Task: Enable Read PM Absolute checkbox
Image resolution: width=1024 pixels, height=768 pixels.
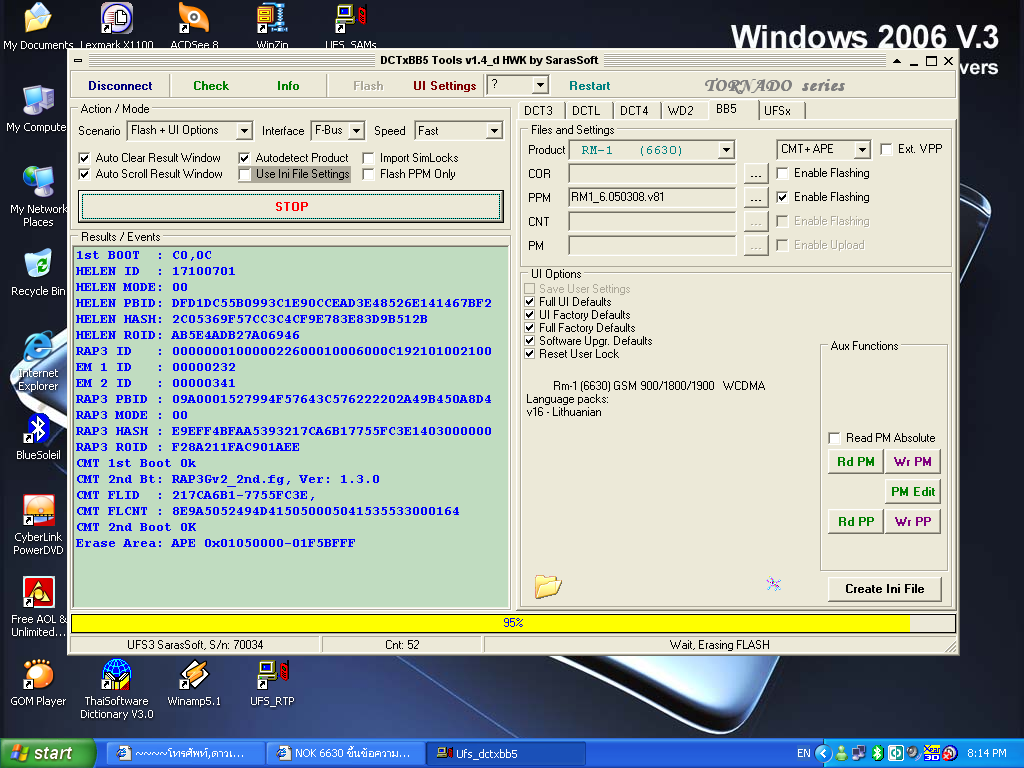Action: 834,438
